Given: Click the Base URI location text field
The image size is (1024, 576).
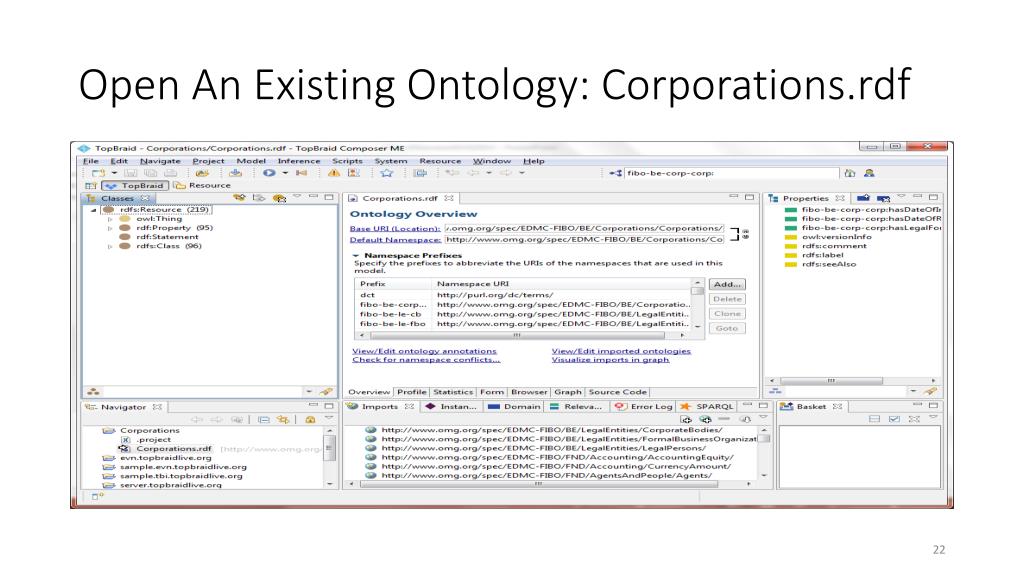Looking at the screenshot, I should (584, 229).
